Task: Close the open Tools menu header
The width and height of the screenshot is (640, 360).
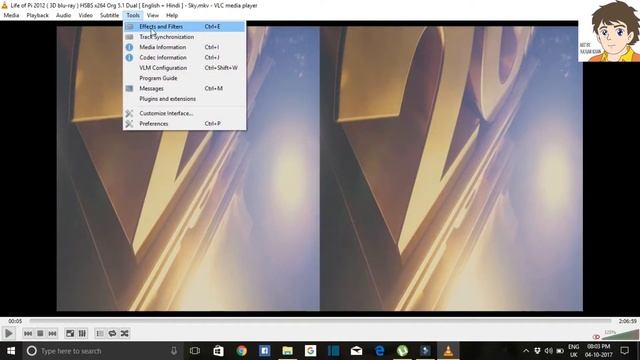Action: tap(133, 15)
